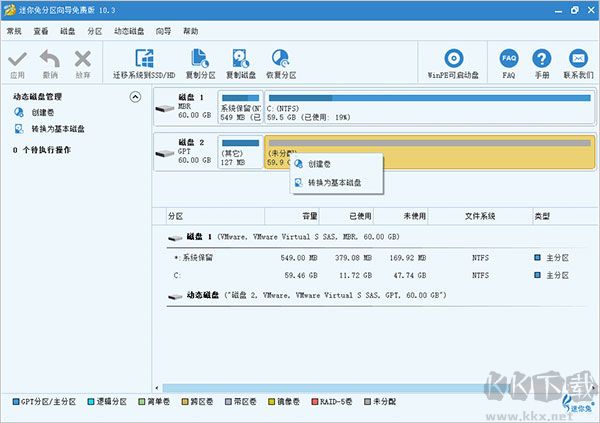The height and width of the screenshot is (423, 600).
Task: Select the Copy Partition (复制分区) icon
Action: pos(200,58)
